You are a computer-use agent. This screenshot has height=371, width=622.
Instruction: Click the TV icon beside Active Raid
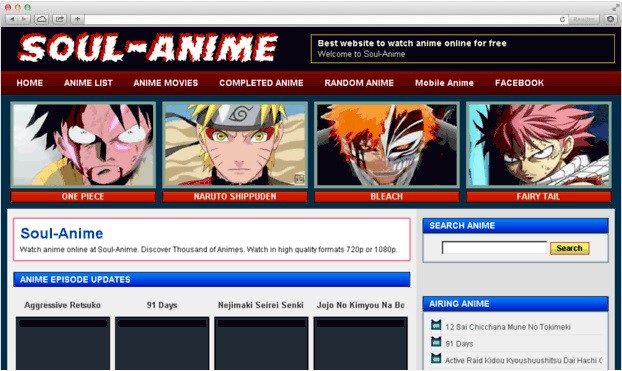click(x=436, y=359)
